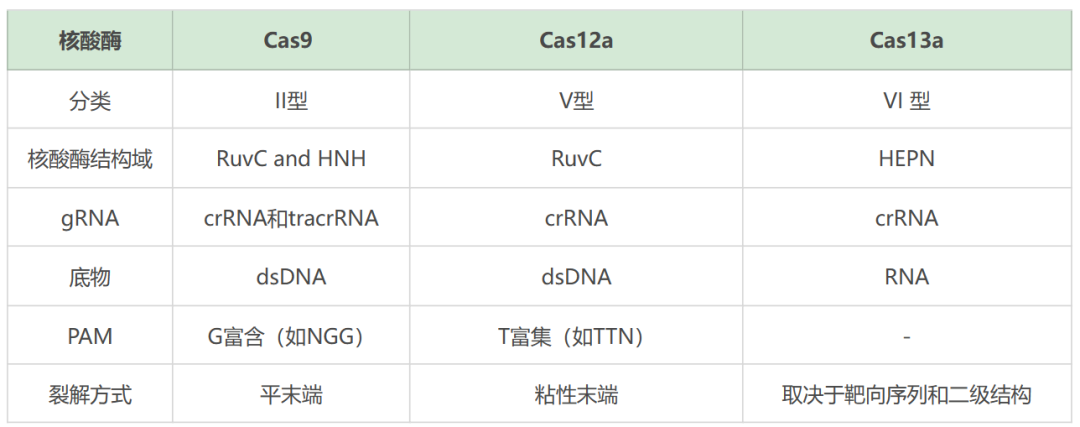Select the 裂解方式 row label
Image resolution: width=1080 pixels, height=427 pixels.
point(90,395)
